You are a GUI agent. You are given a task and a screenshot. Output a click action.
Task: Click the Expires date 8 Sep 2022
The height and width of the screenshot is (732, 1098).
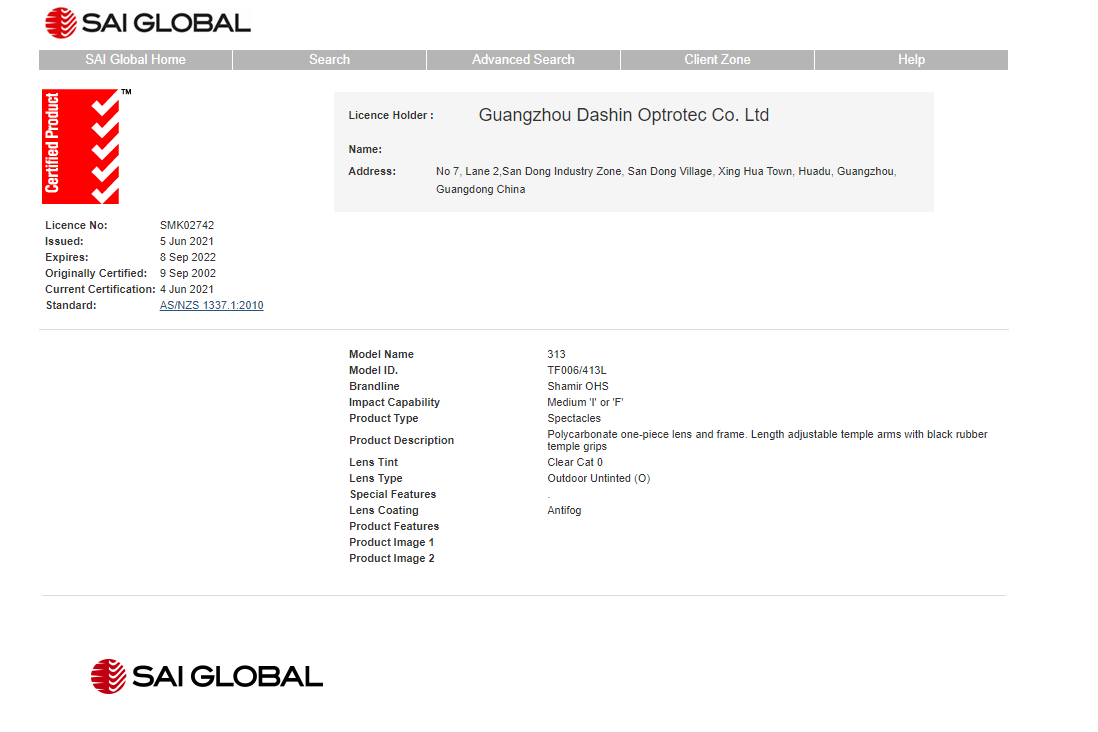(x=188, y=258)
